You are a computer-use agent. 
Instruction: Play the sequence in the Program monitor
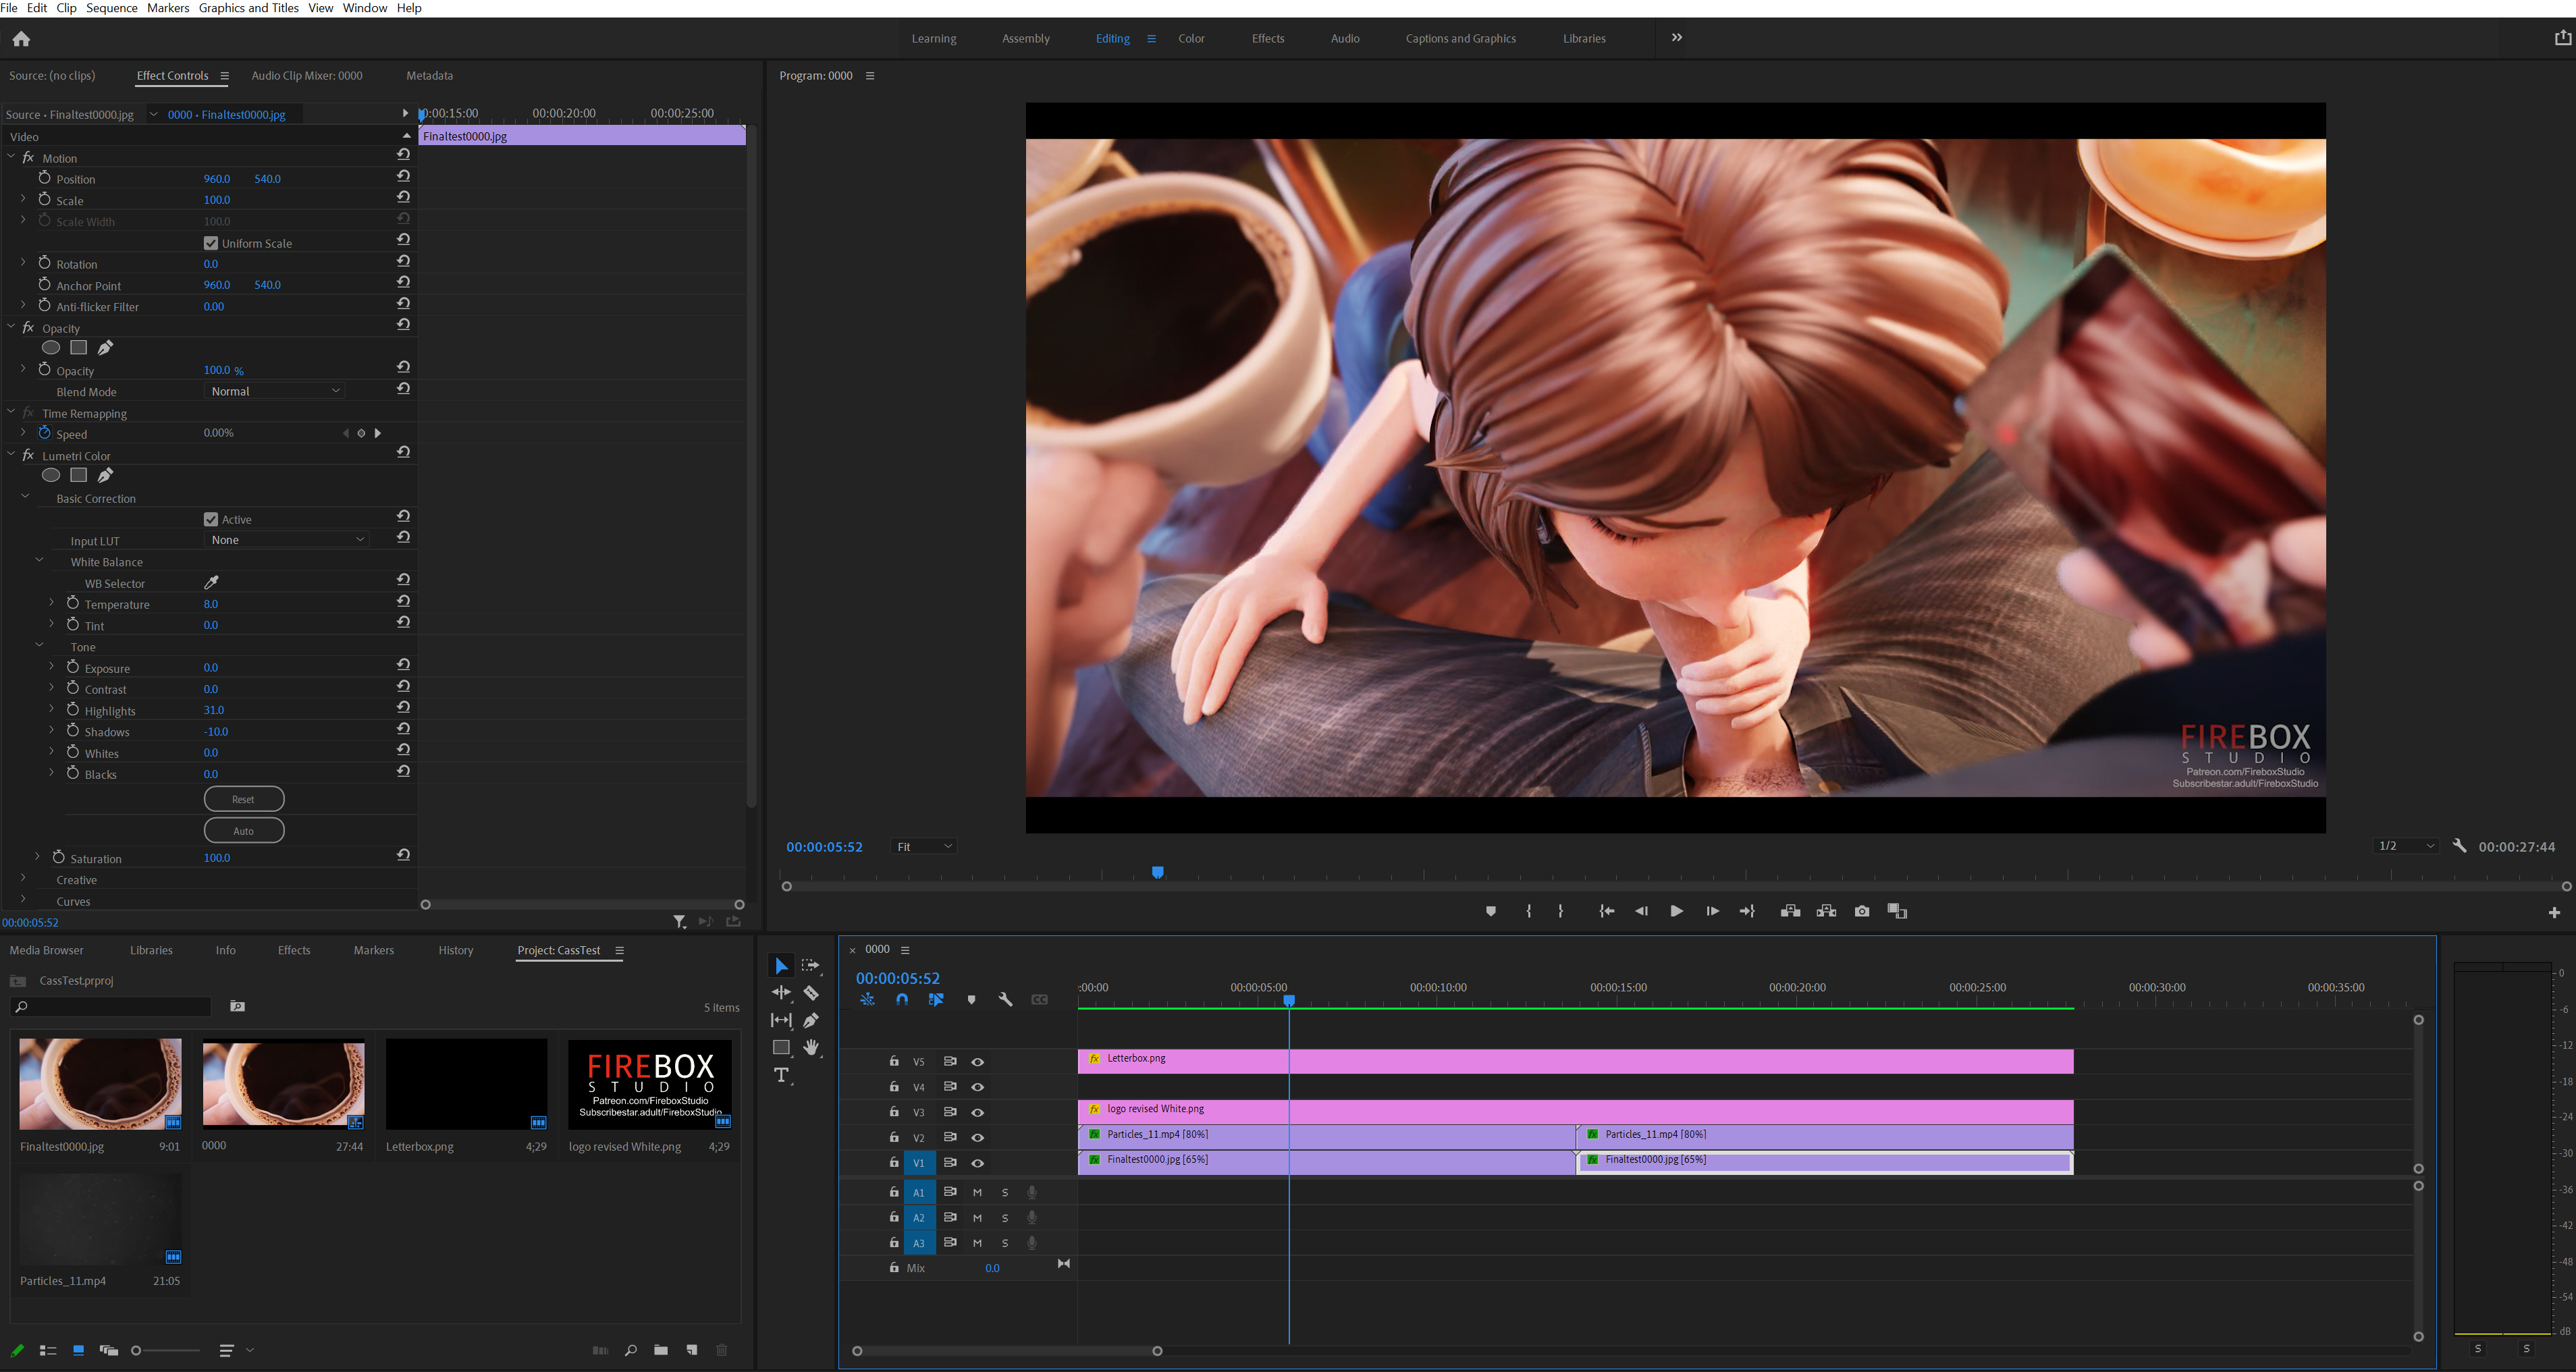(x=1677, y=911)
